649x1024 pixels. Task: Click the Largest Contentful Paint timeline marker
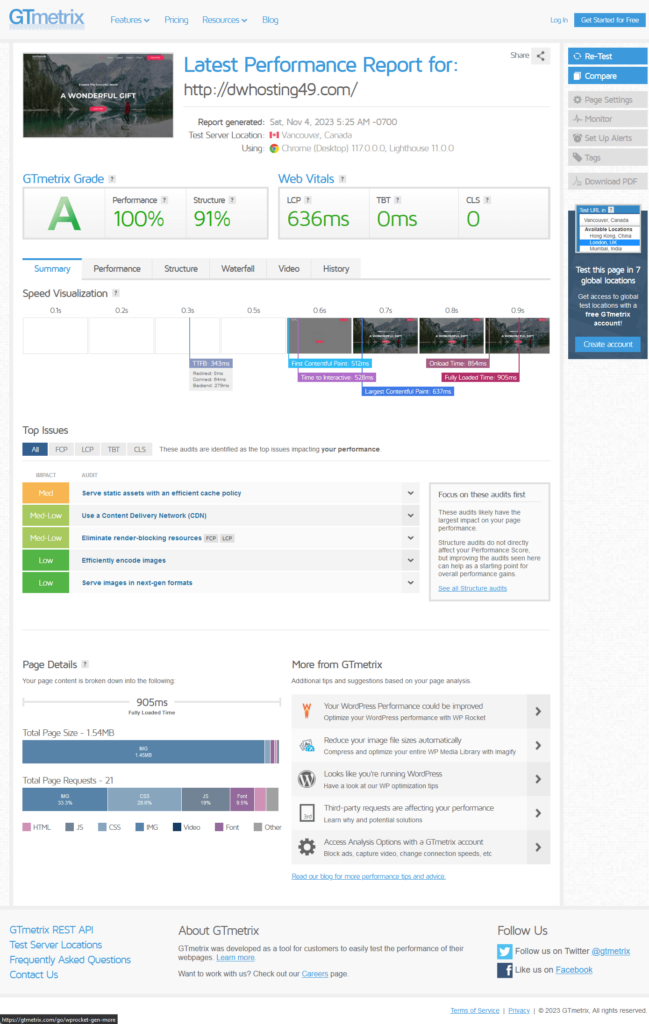408,391
